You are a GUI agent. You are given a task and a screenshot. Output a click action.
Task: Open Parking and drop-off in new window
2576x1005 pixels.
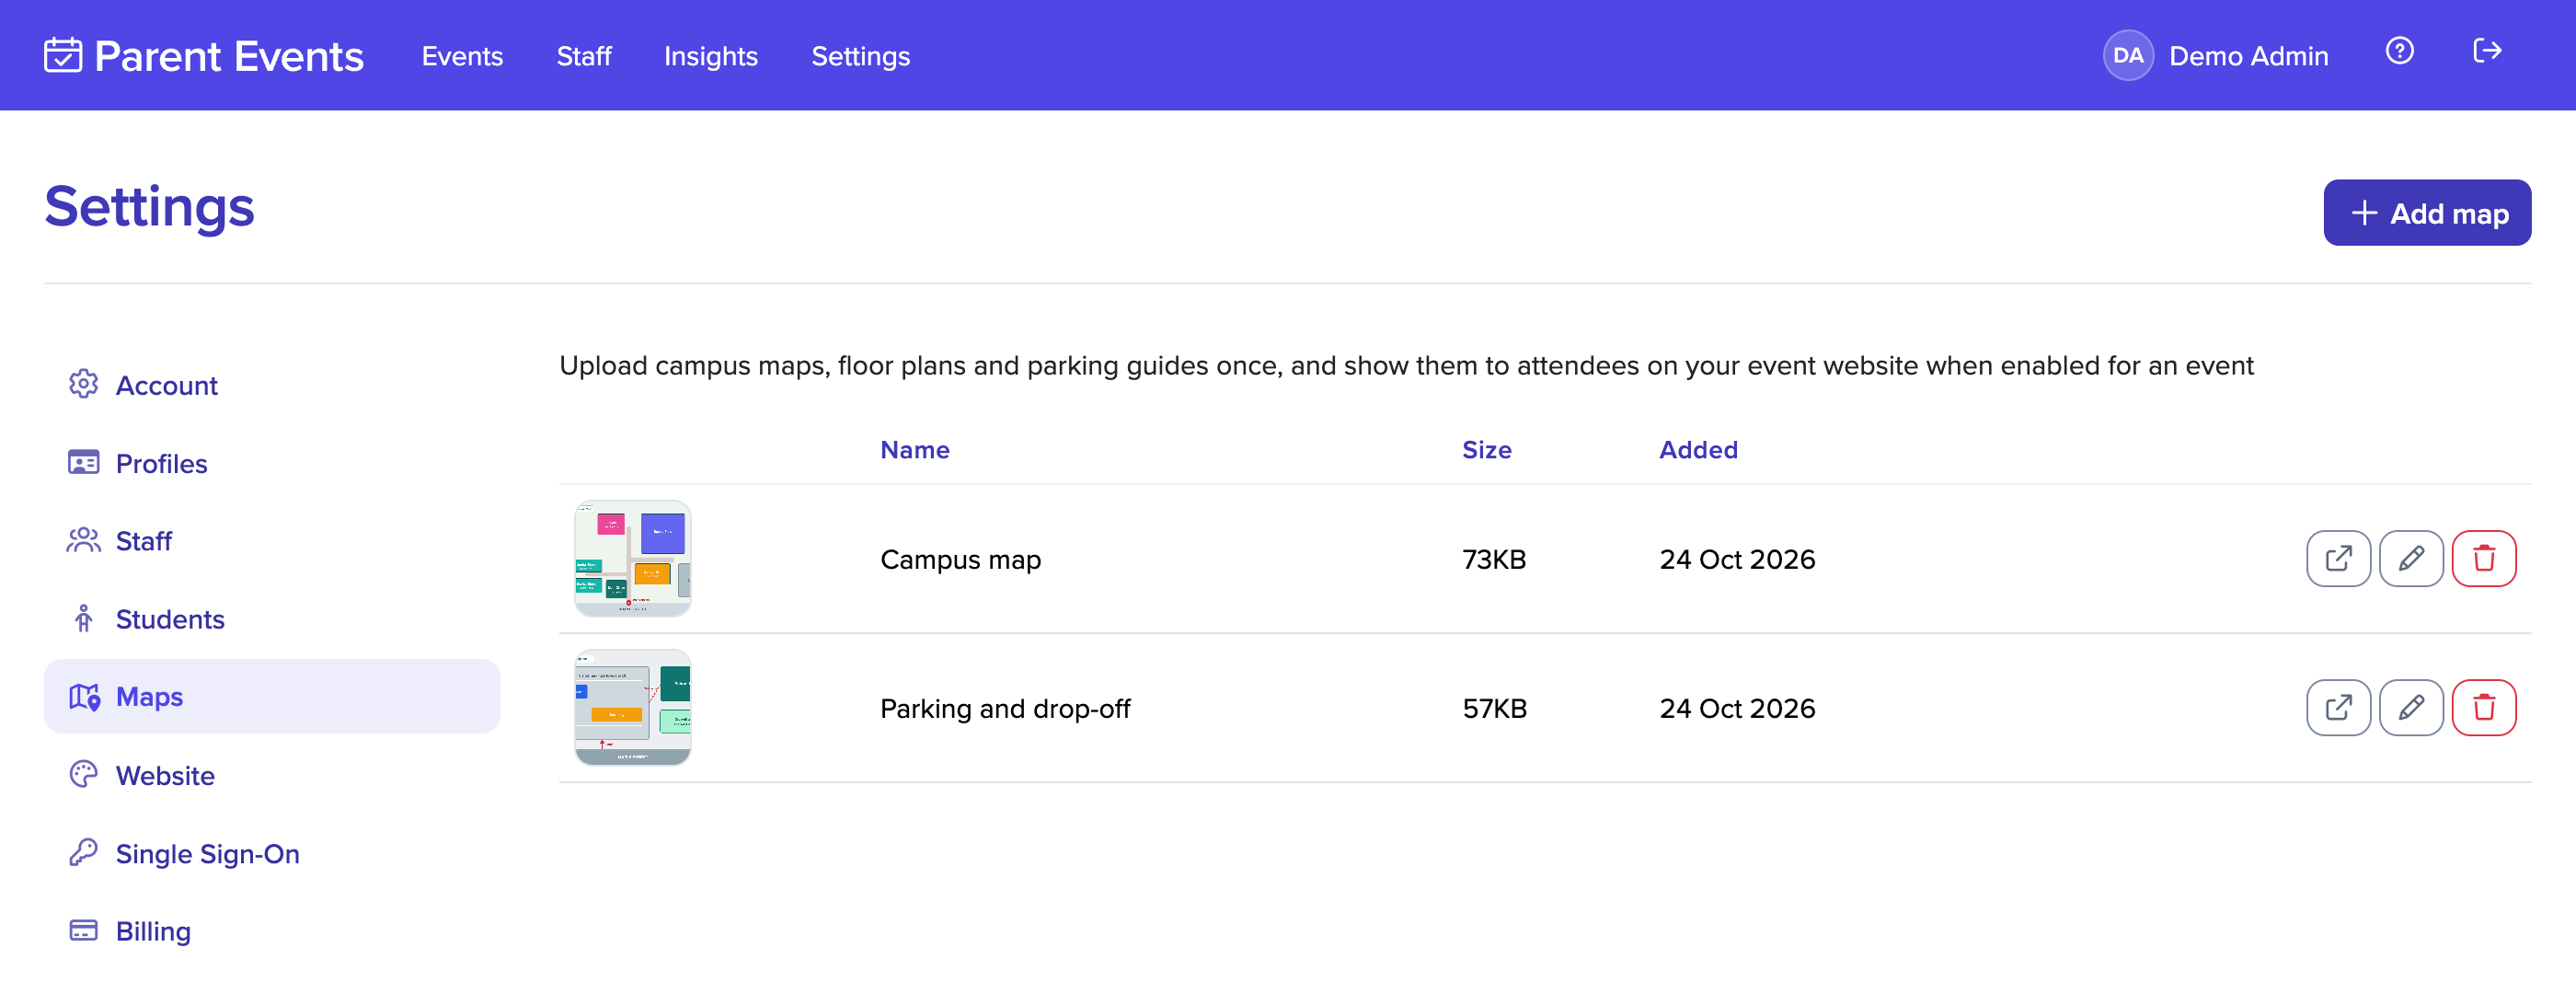[x=2338, y=708]
